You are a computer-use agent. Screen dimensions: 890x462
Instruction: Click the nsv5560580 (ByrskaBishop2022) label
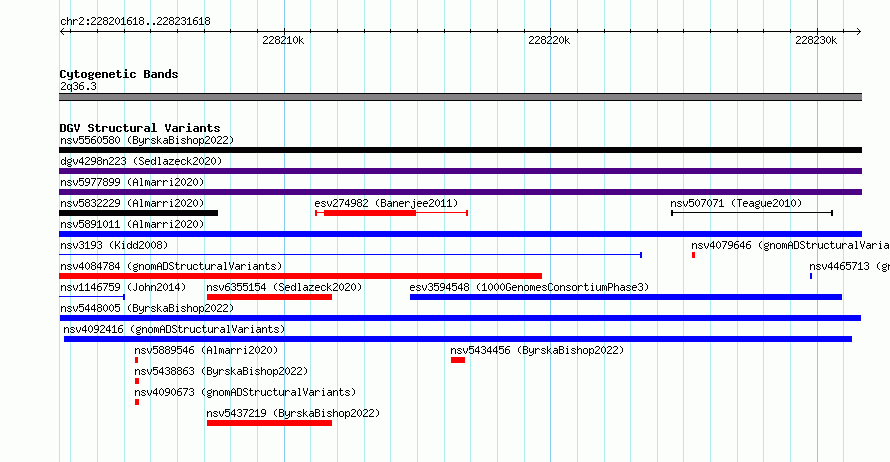[147, 140]
